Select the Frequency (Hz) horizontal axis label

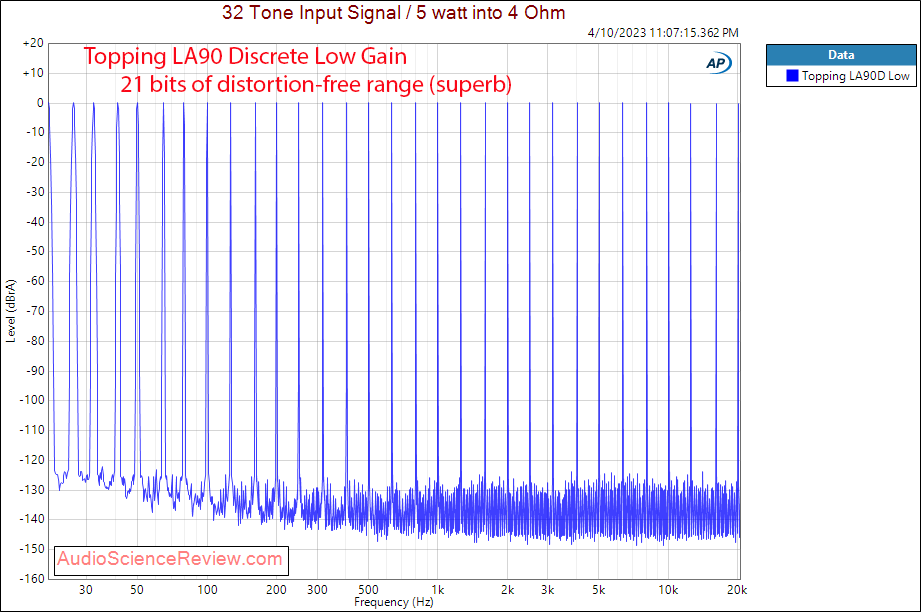[x=393, y=603]
